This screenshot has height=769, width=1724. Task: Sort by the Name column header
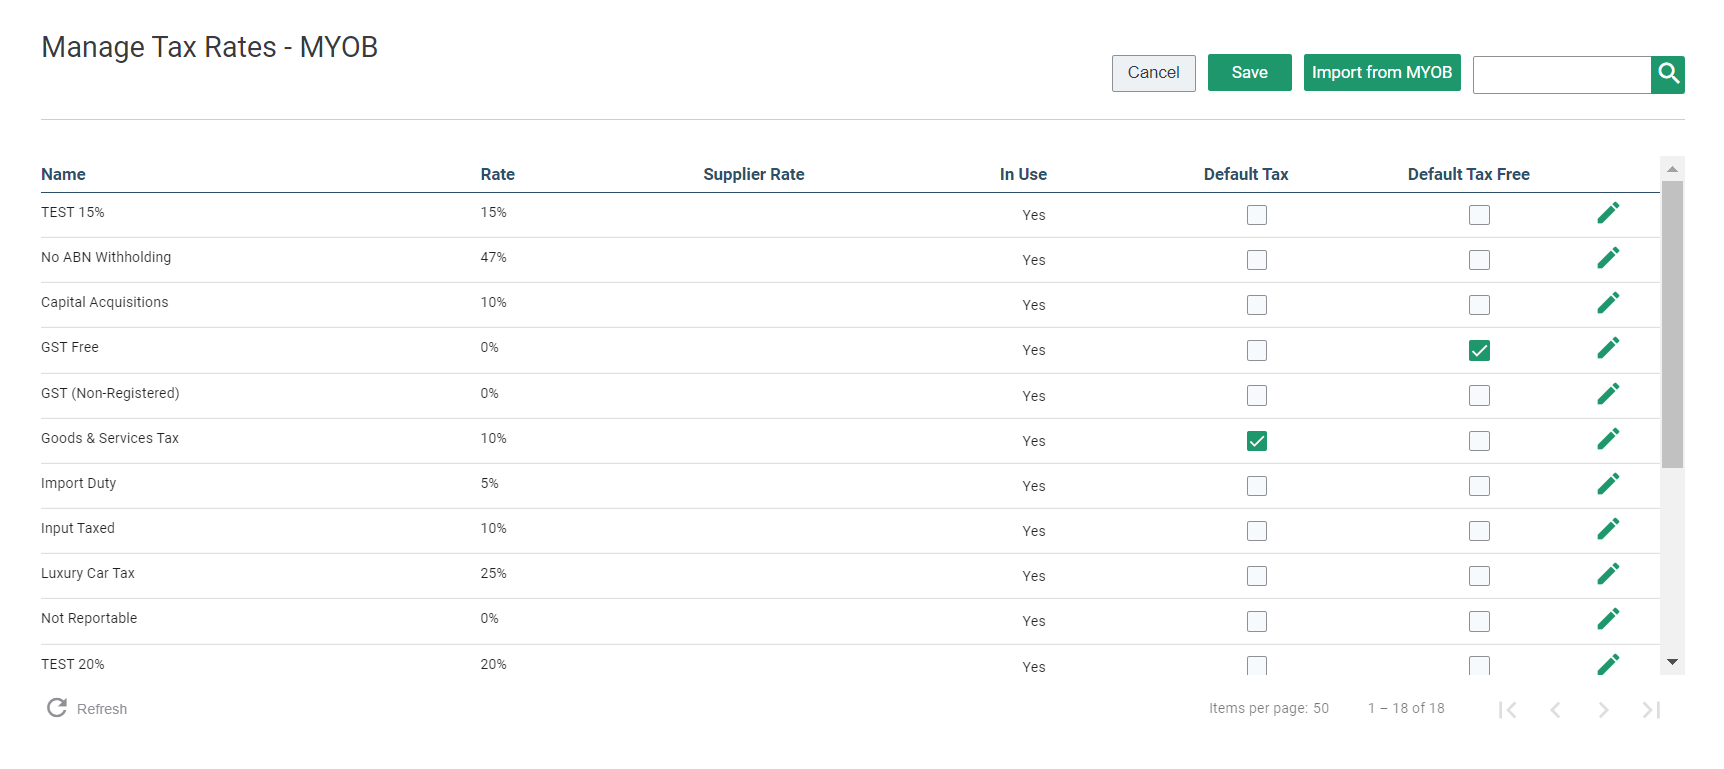tap(63, 174)
